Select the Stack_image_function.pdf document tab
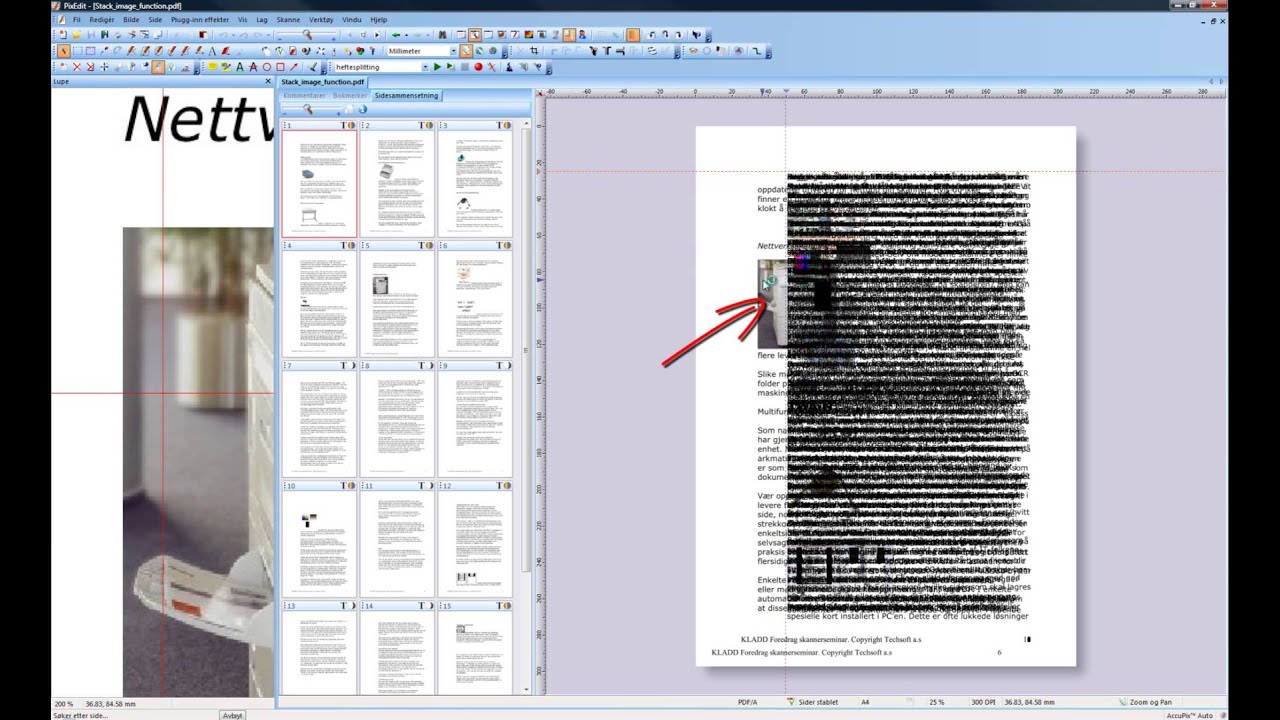The width and height of the screenshot is (1280, 720). 322,82
